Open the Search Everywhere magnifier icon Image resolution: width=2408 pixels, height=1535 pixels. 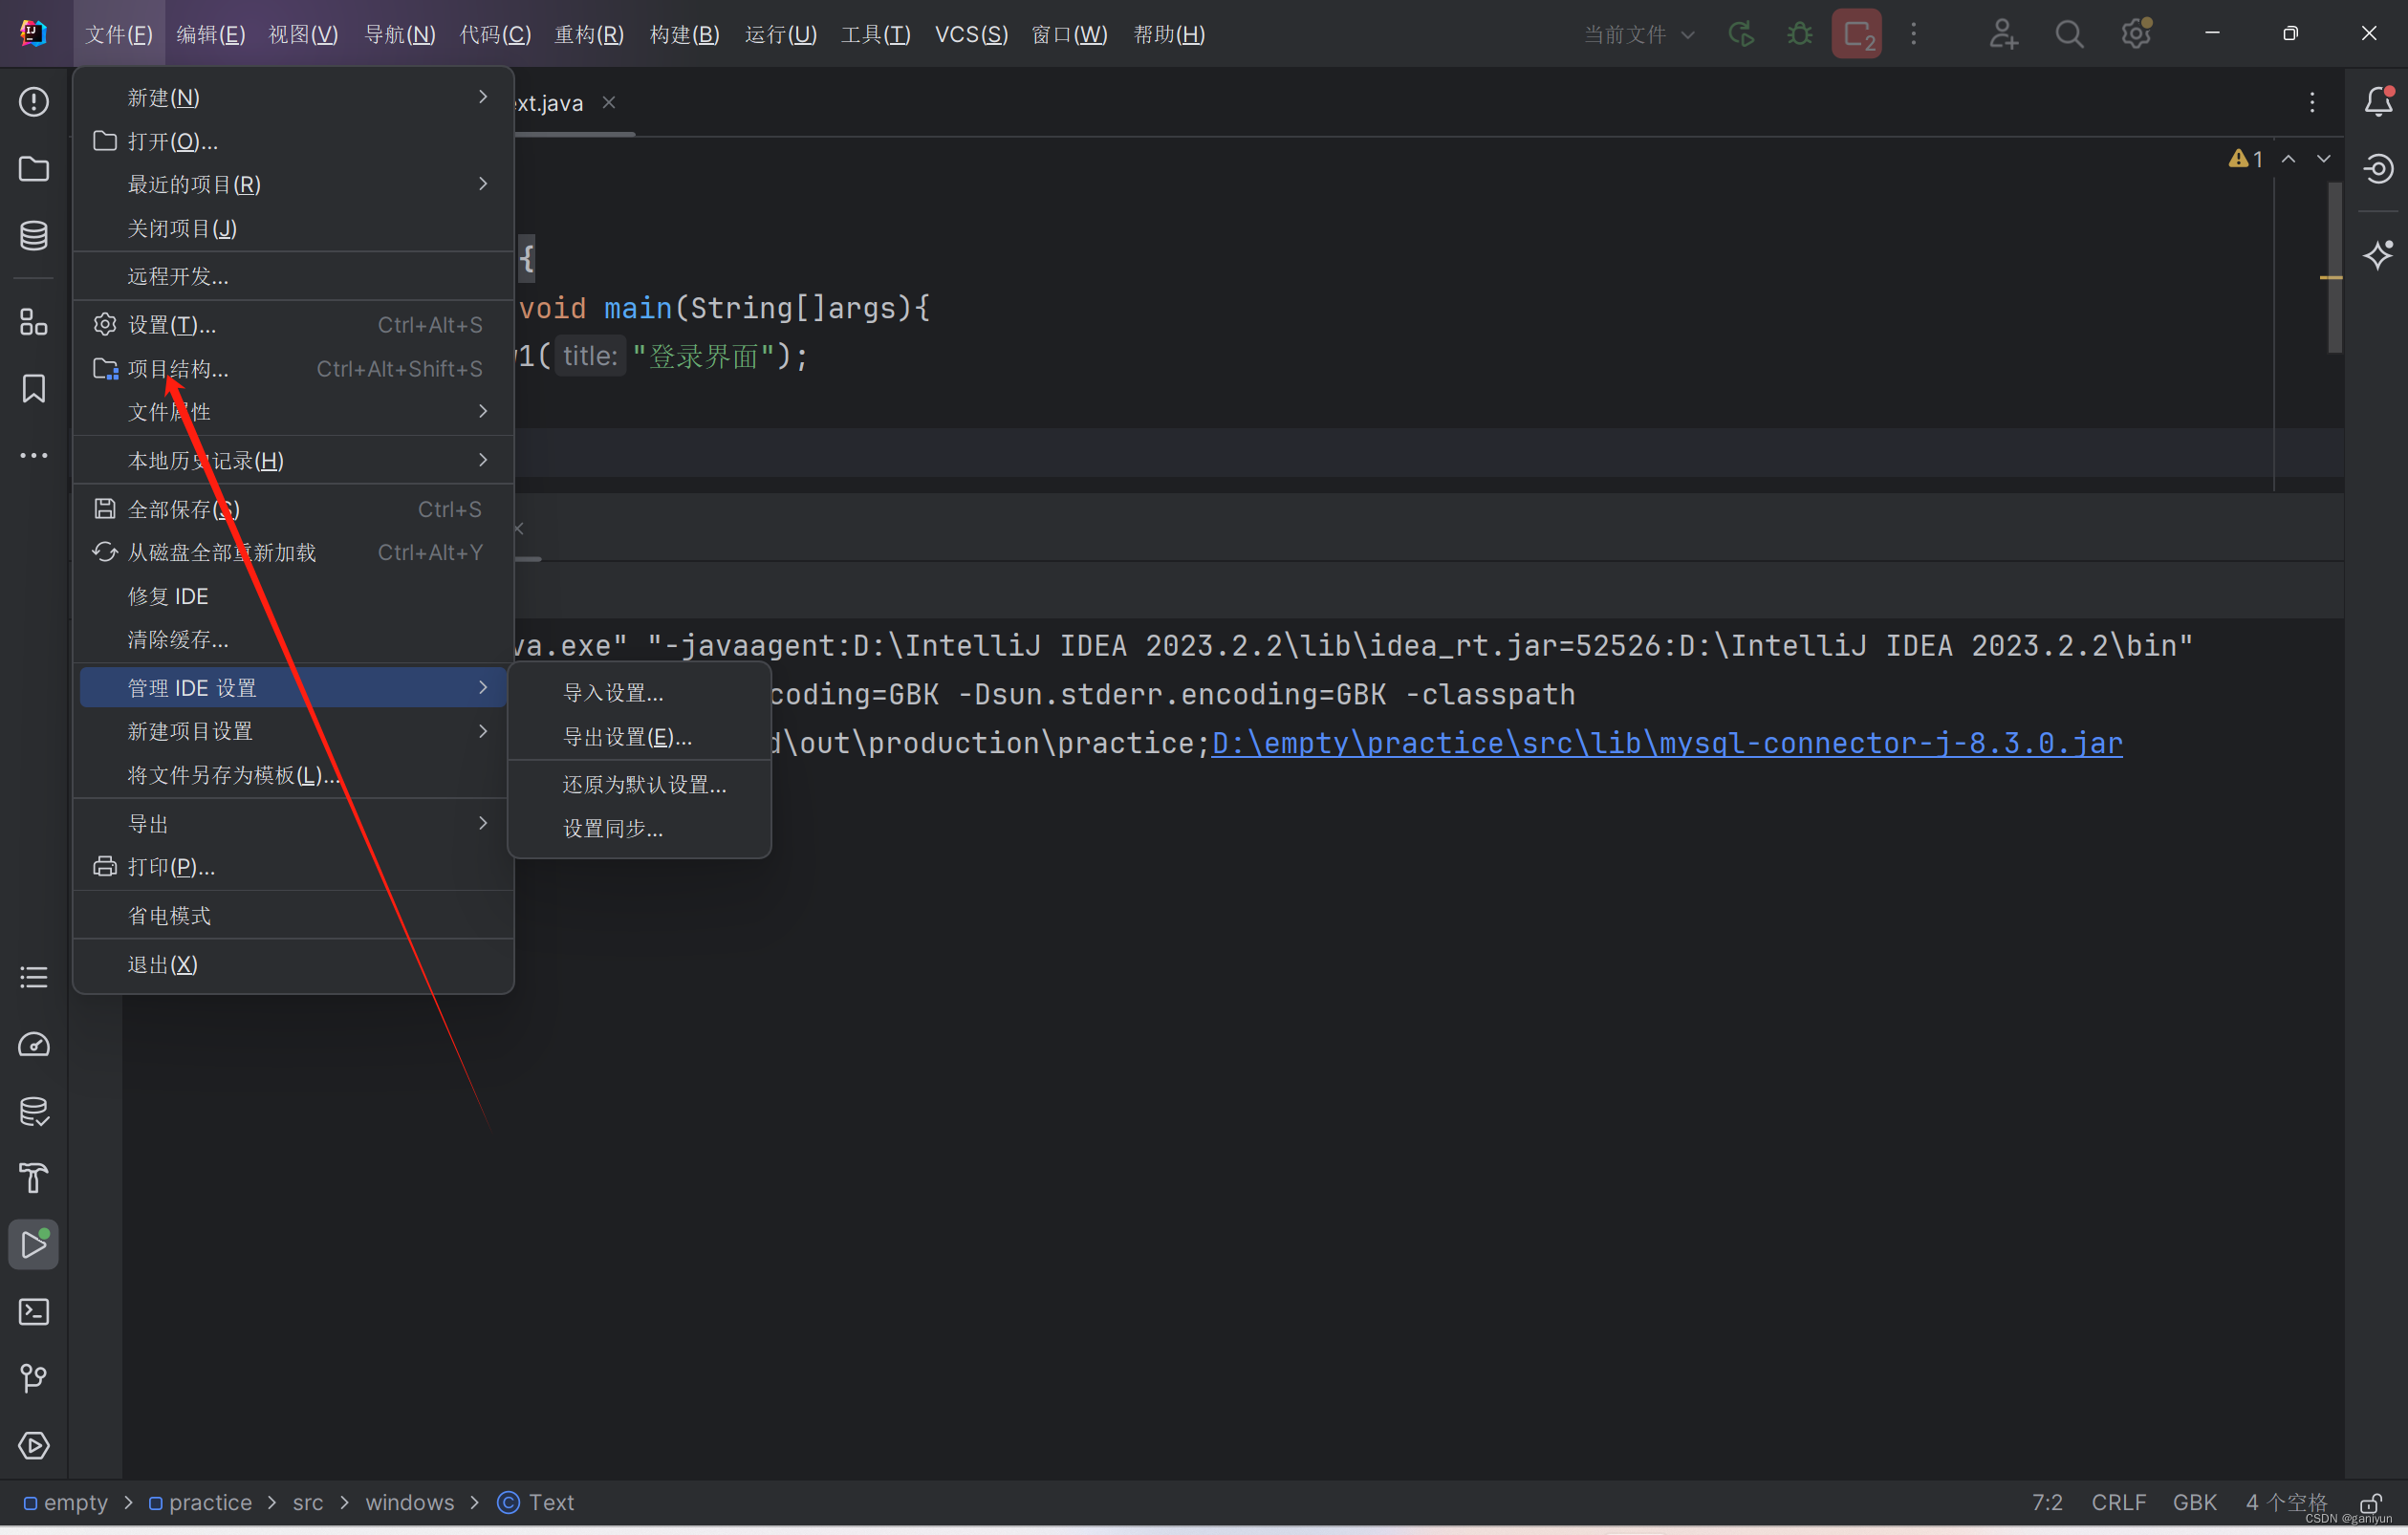pos(2069,35)
